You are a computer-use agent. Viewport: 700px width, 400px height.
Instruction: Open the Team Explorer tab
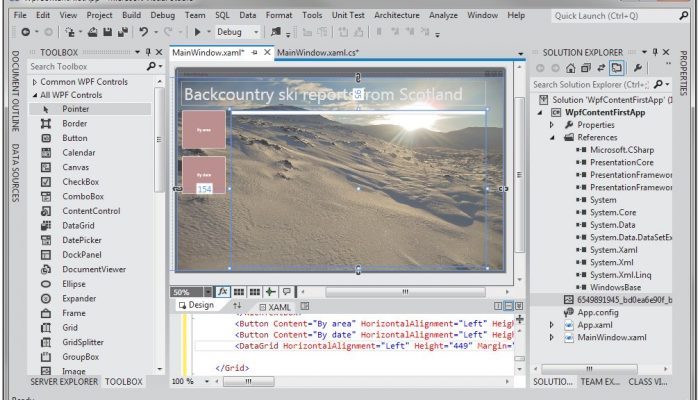600,382
